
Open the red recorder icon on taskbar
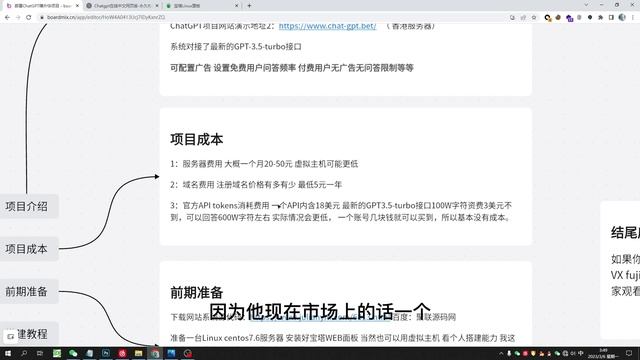[188, 353]
